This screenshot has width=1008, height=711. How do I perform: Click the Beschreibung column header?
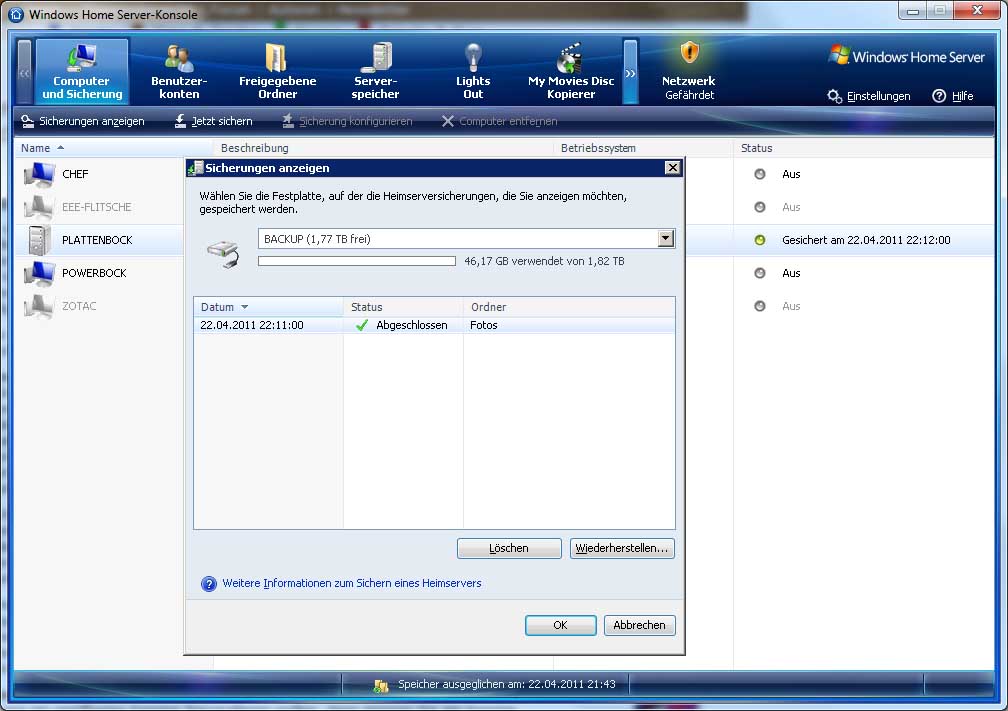click(x=384, y=148)
